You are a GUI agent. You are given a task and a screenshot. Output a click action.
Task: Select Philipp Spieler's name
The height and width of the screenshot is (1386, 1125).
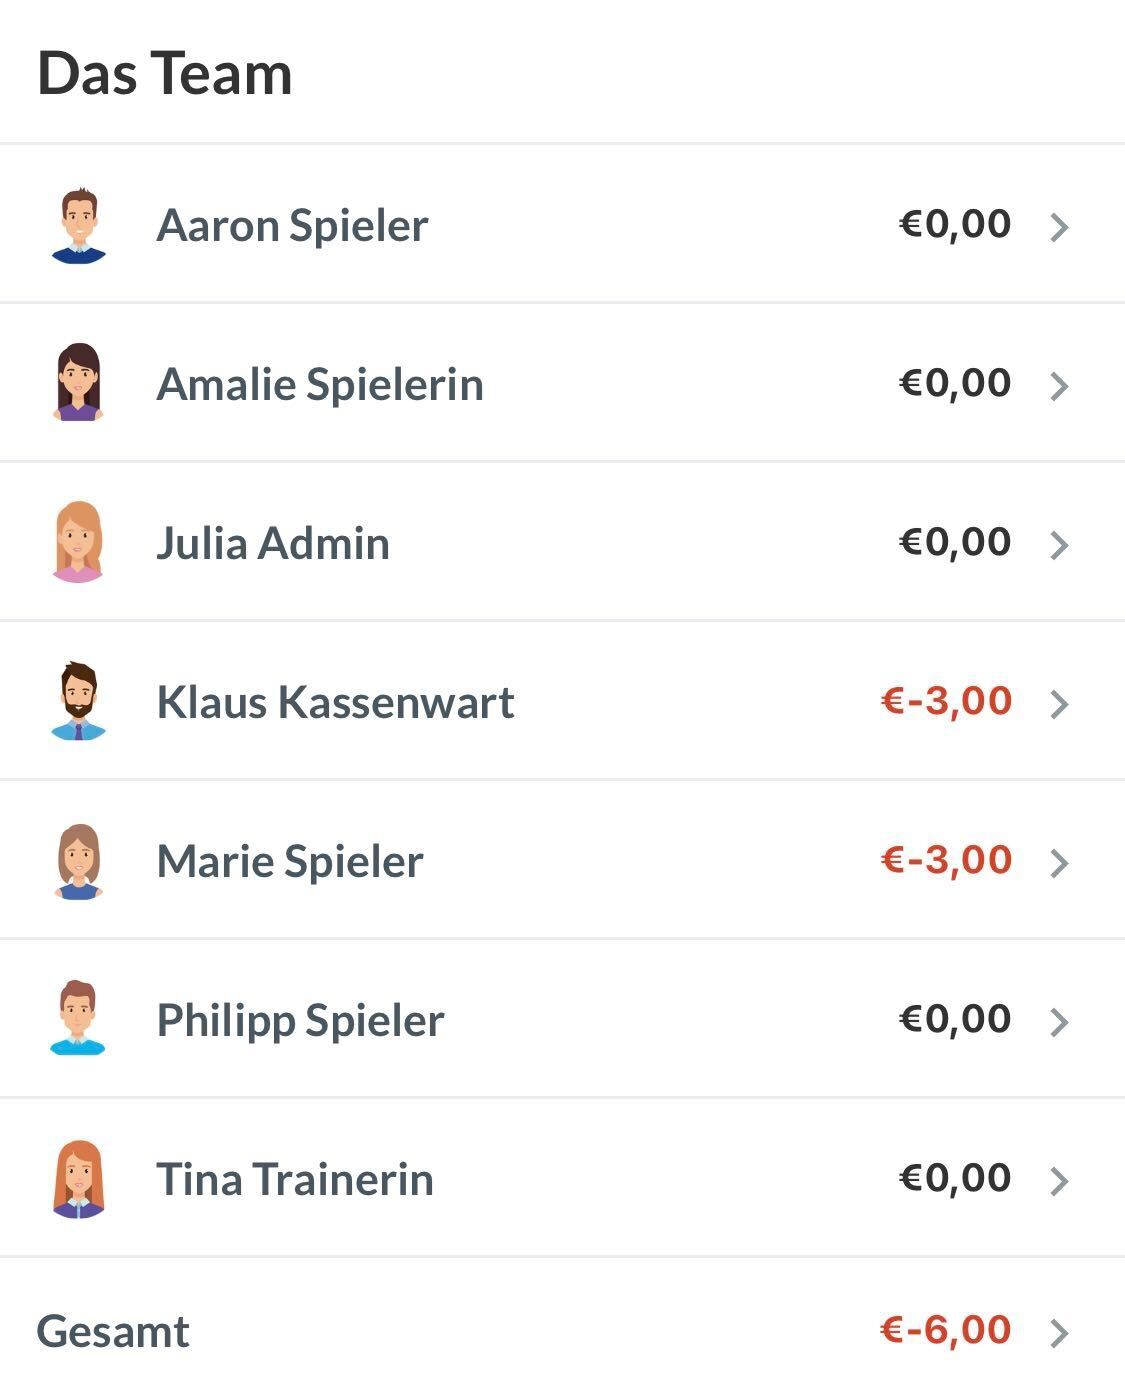point(300,1020)
